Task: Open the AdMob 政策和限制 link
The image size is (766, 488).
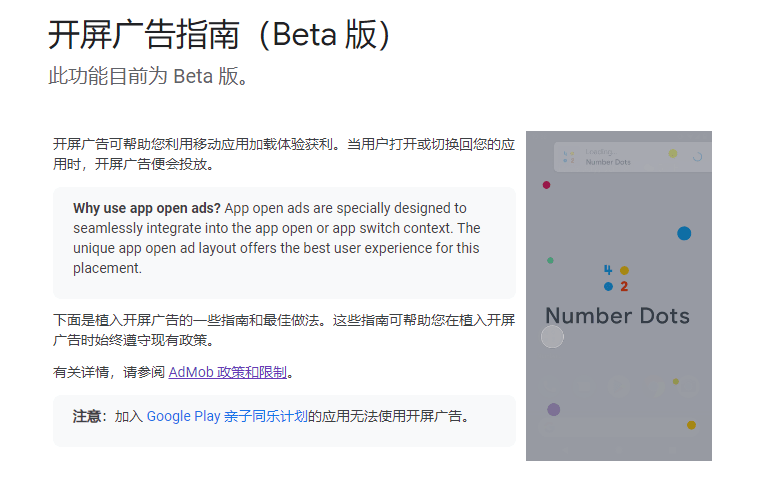Action: pyautogui.click(x=228, y=372)
